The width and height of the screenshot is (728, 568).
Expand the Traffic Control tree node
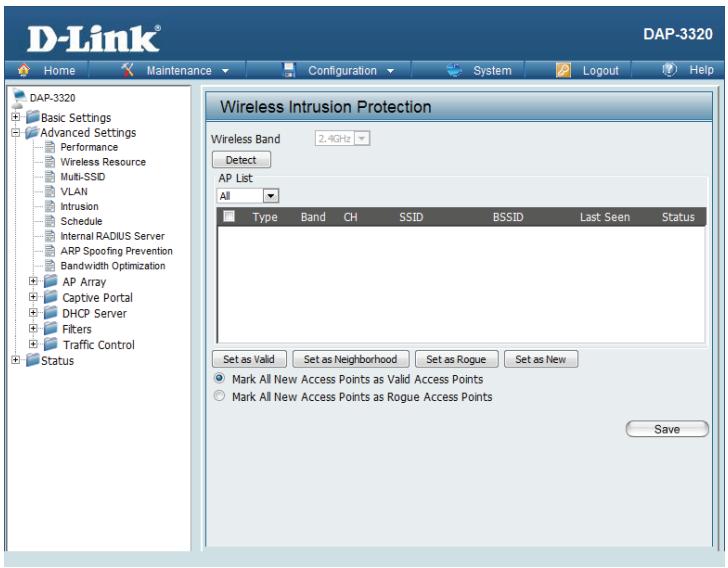(33, 344)
